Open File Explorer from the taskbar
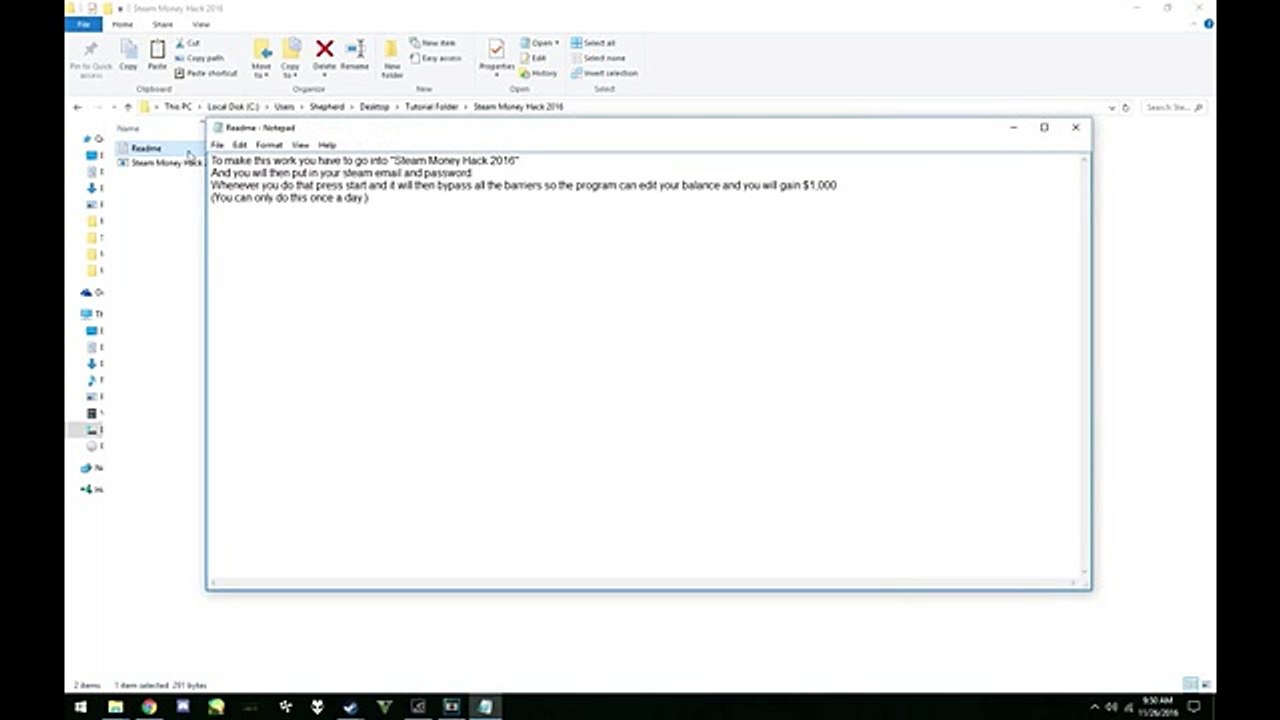Viewport: 1280px width, 720px height. coord(115,707)
